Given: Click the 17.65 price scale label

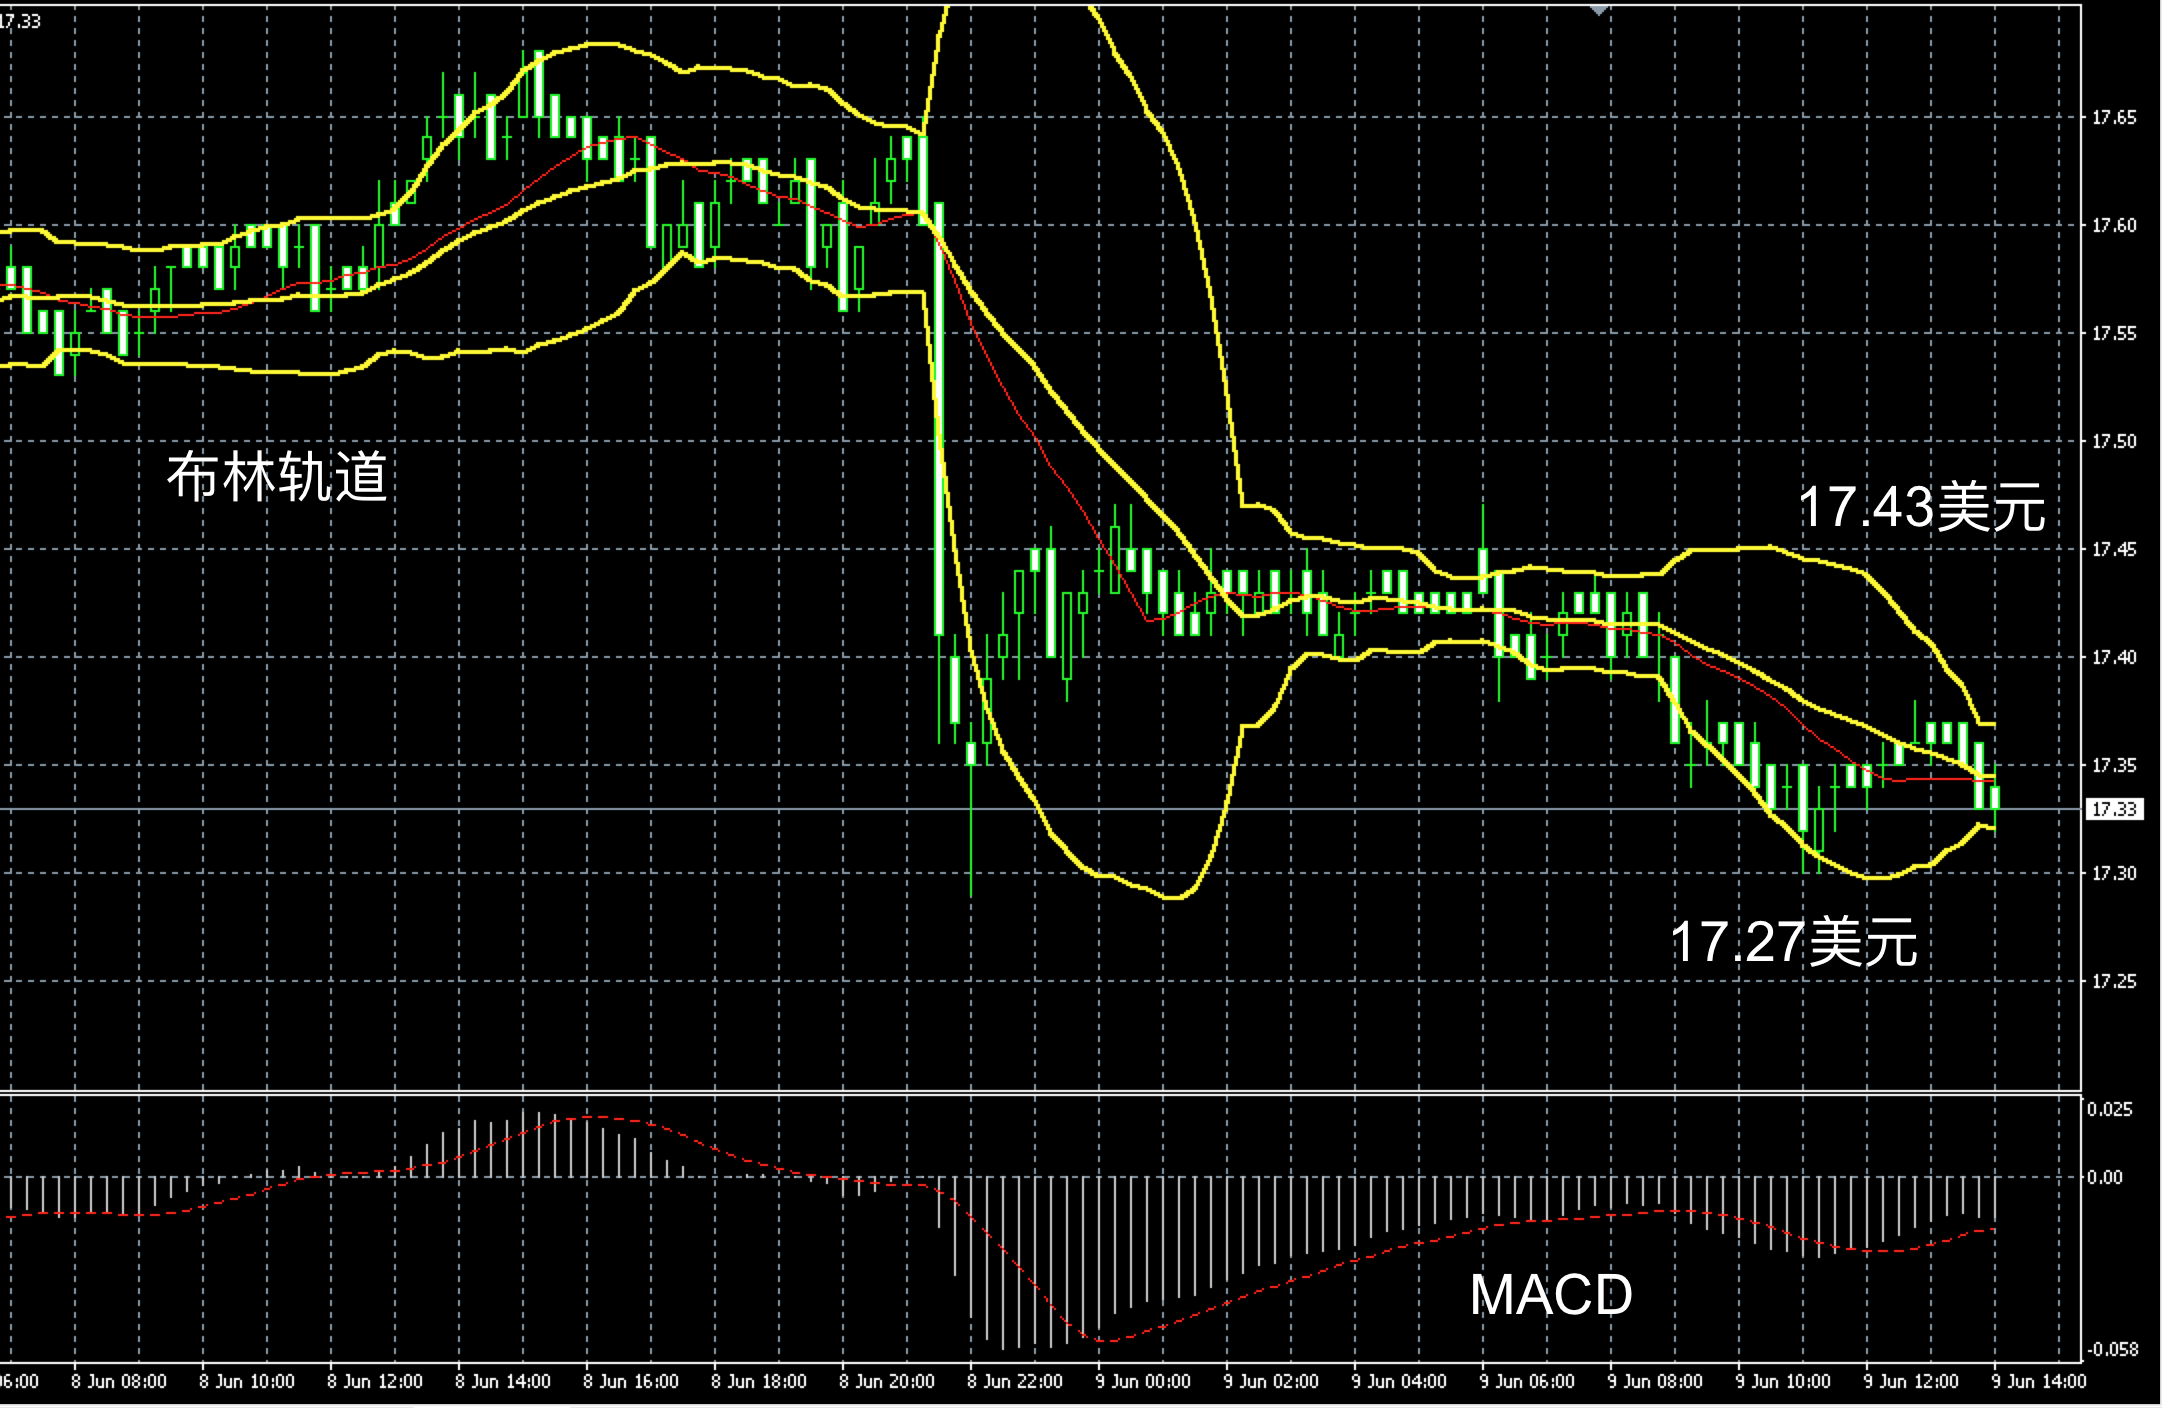Looking at the screenshot, I should point(2114,118).
